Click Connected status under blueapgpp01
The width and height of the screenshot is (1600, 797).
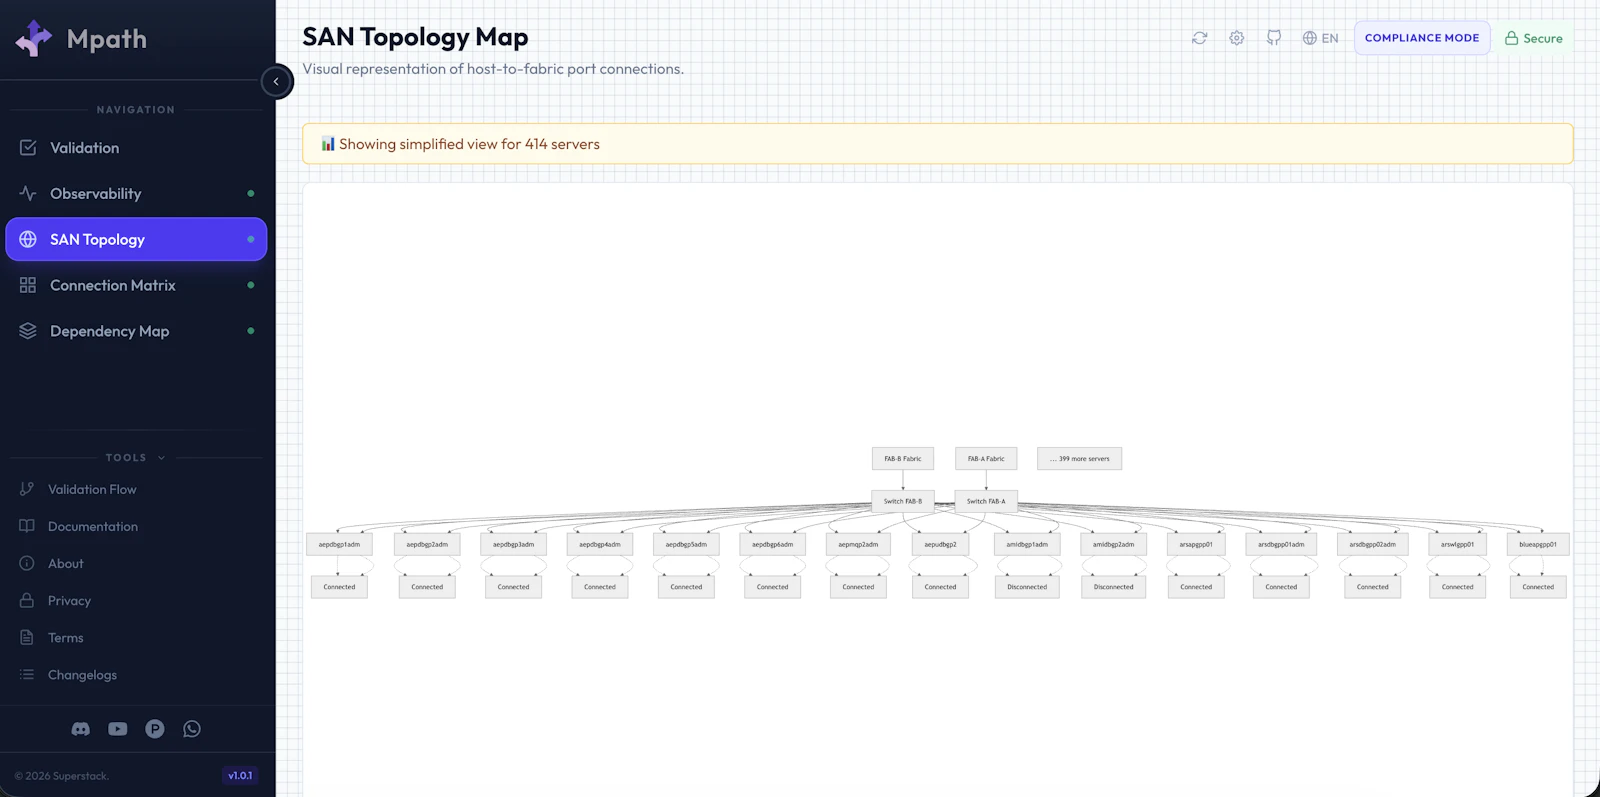(1538, 587)
